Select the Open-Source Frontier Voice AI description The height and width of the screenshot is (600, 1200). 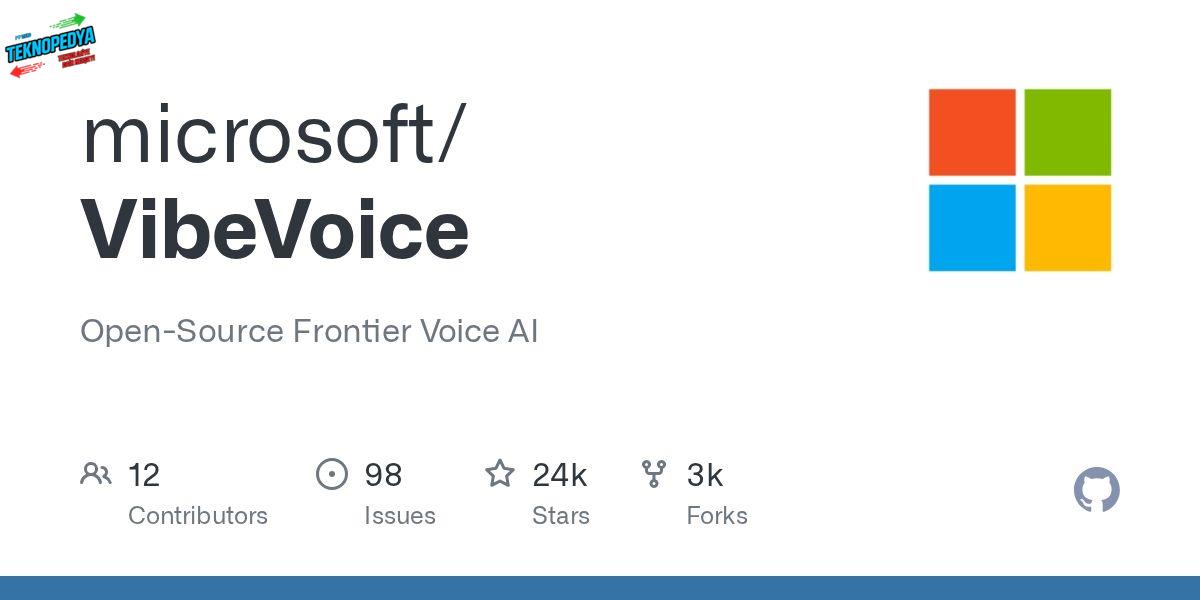309,332
